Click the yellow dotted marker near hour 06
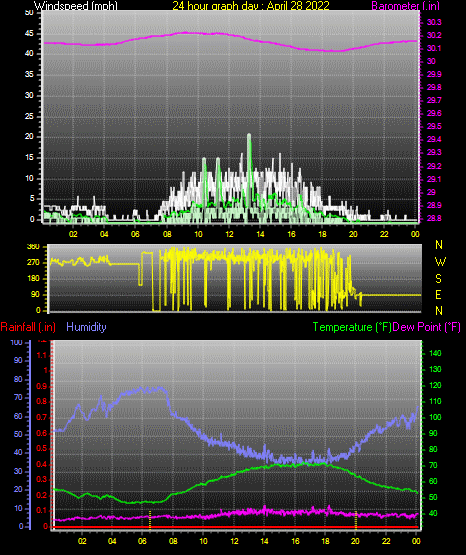This screenshot has height=555, width=466. tap(150, 520)
